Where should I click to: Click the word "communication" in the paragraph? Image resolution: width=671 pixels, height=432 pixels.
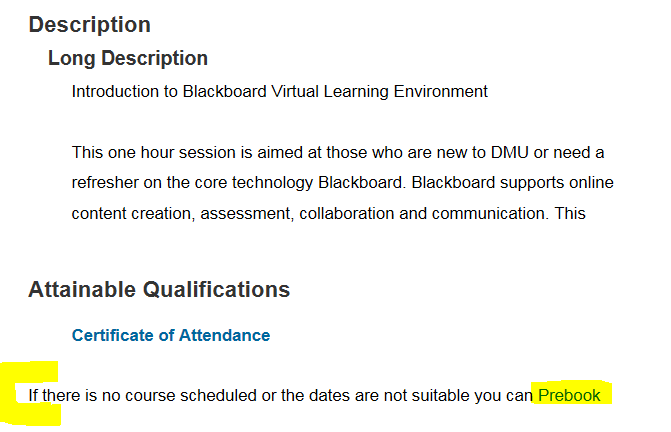coord(487,213)
